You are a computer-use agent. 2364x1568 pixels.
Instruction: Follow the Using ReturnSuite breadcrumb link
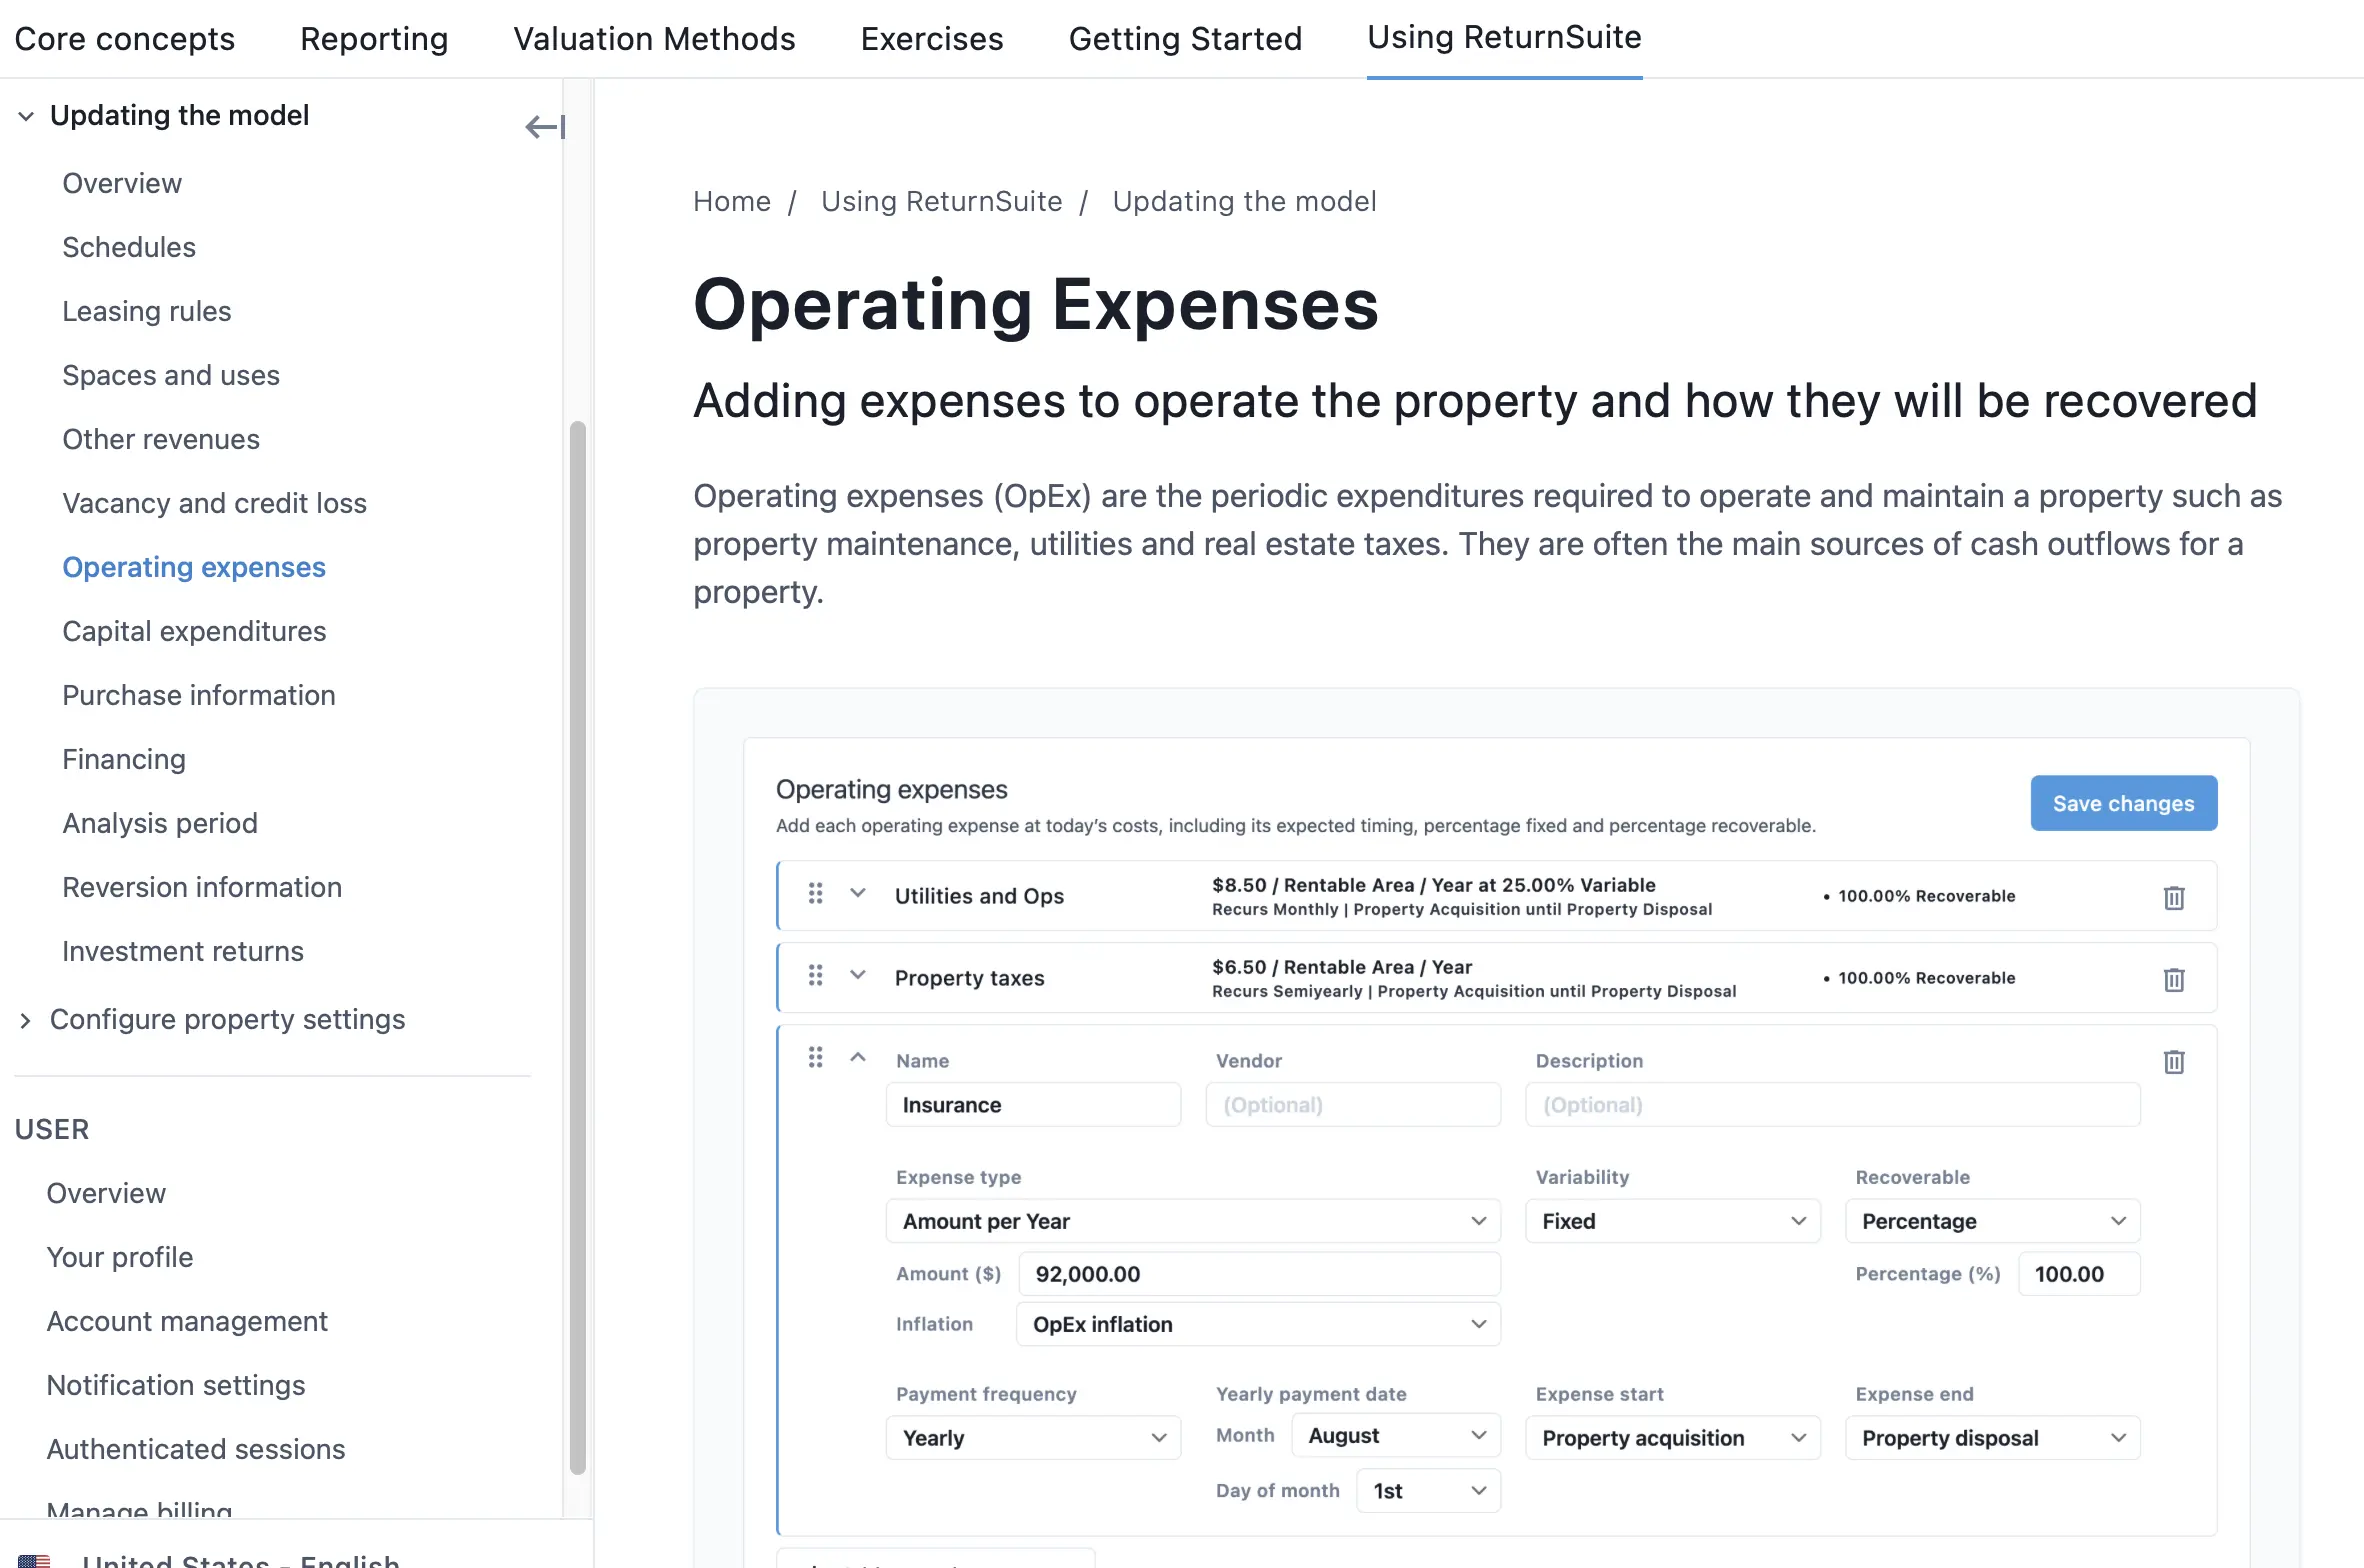pos(941,201)
